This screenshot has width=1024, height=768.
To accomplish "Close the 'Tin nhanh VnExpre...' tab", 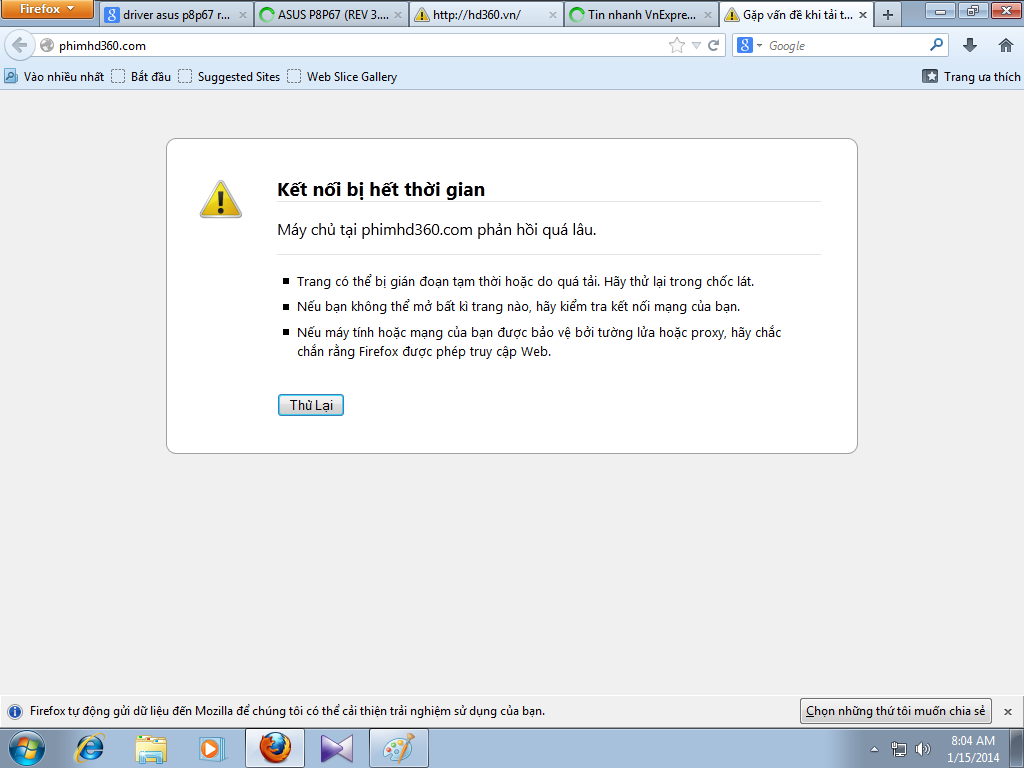I will [x=707, y=14].
